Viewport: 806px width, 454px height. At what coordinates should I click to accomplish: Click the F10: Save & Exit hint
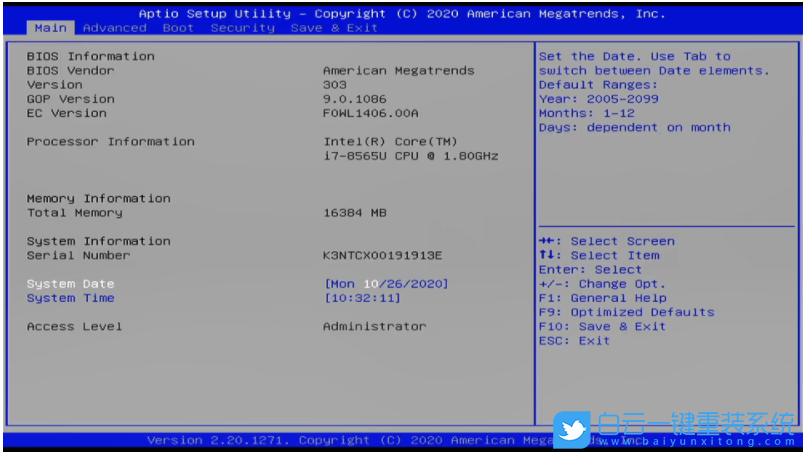tap(602, 326)
